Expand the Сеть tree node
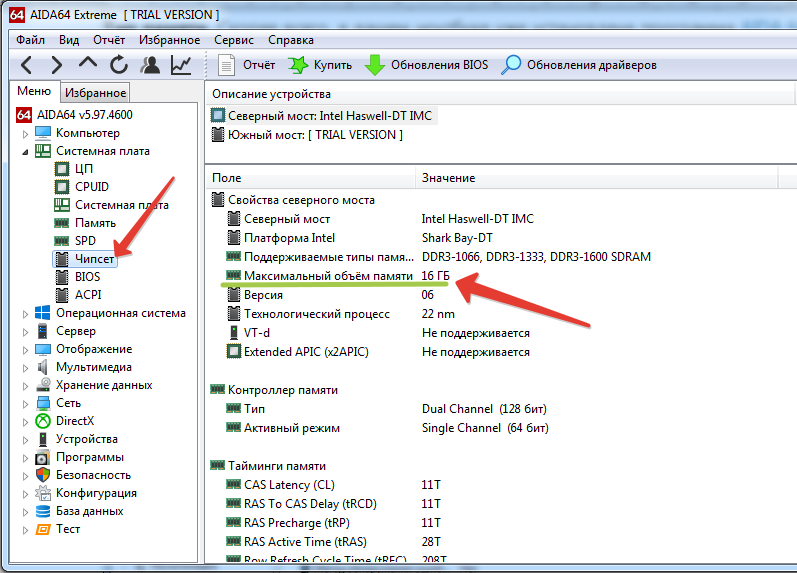Screen dimensions: 797x573 coord(25,404)
